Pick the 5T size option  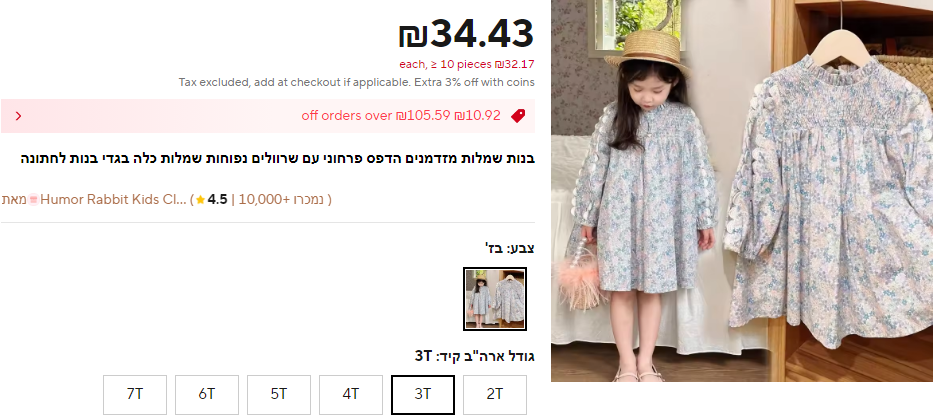[278, 394]
